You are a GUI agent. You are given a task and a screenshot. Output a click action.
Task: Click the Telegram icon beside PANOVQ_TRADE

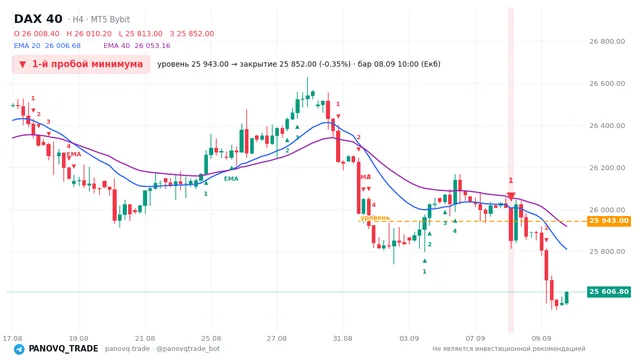(x=19, y=349)
